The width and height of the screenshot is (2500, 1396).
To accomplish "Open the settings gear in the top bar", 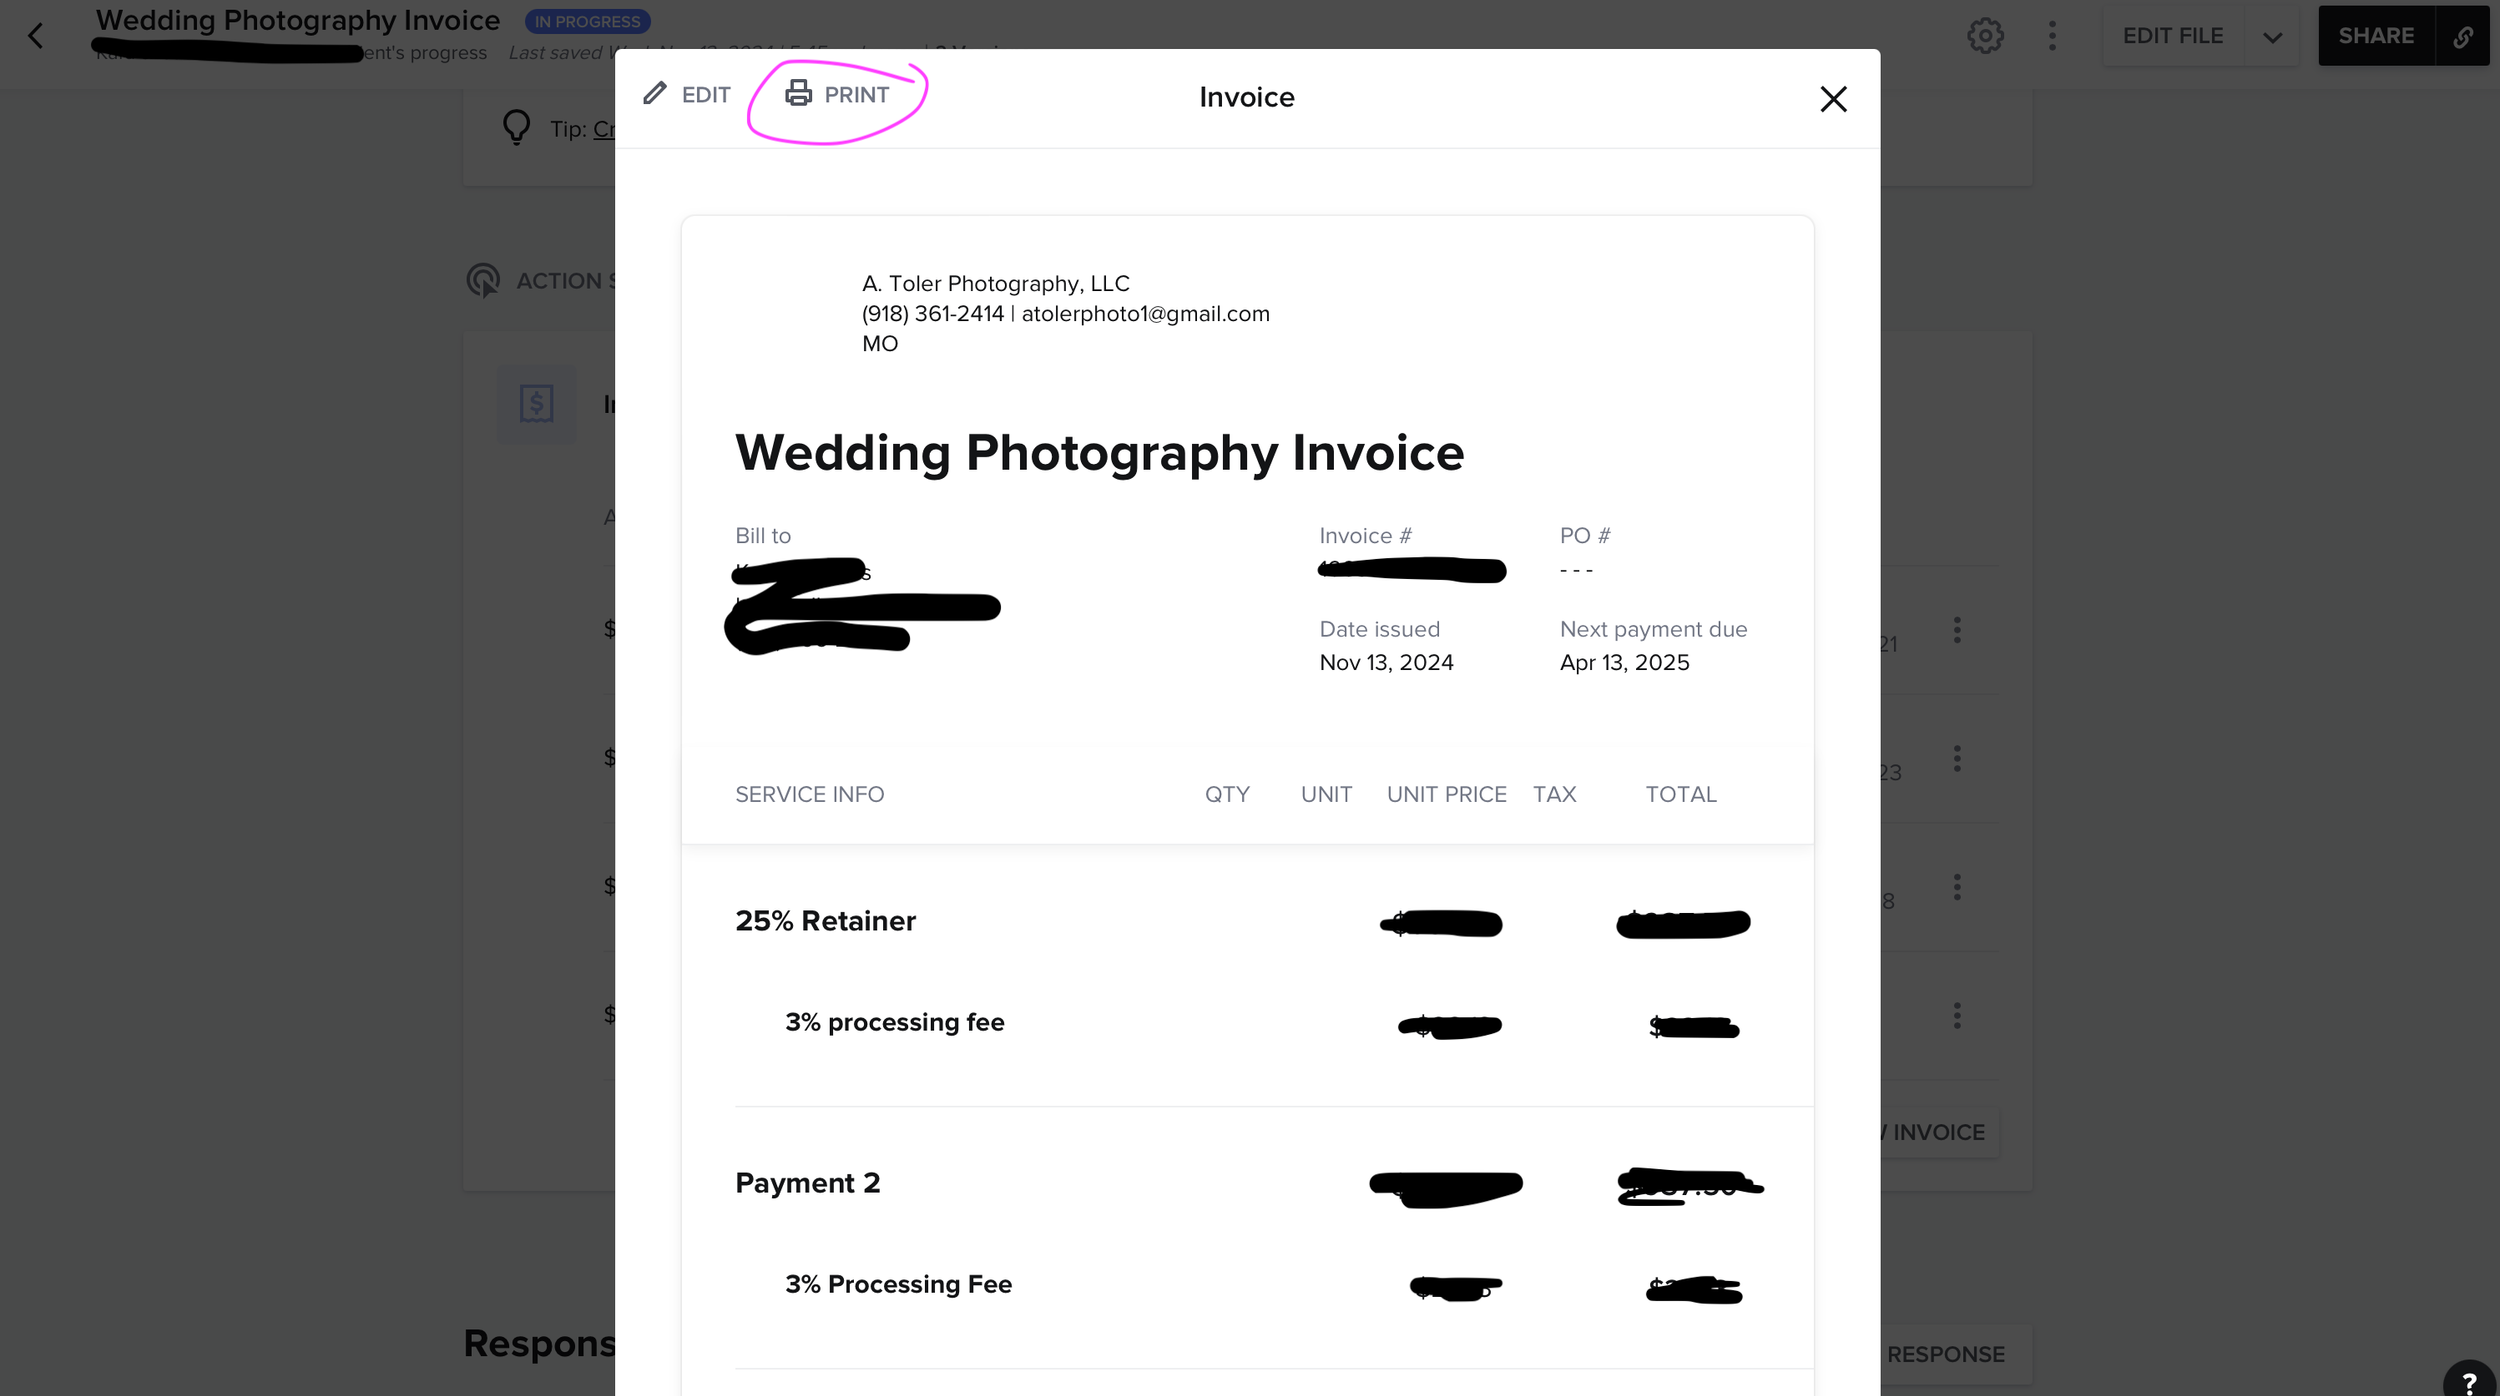I will (x=1985, y=36).
